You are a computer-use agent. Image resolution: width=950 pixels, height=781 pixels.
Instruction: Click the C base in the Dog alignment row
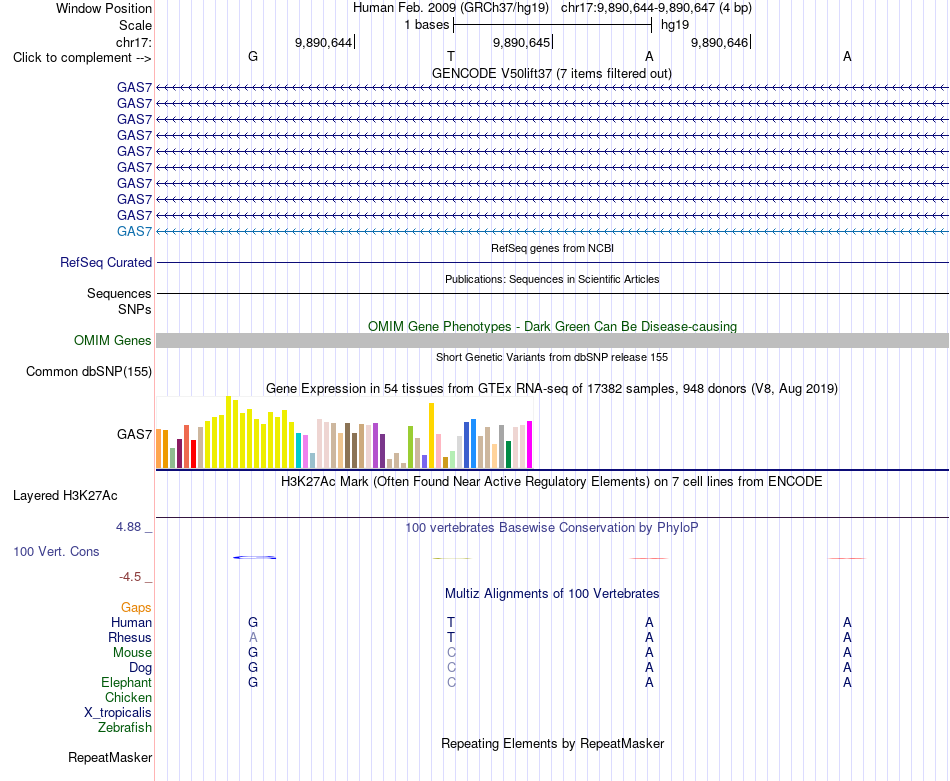point(451,668)
